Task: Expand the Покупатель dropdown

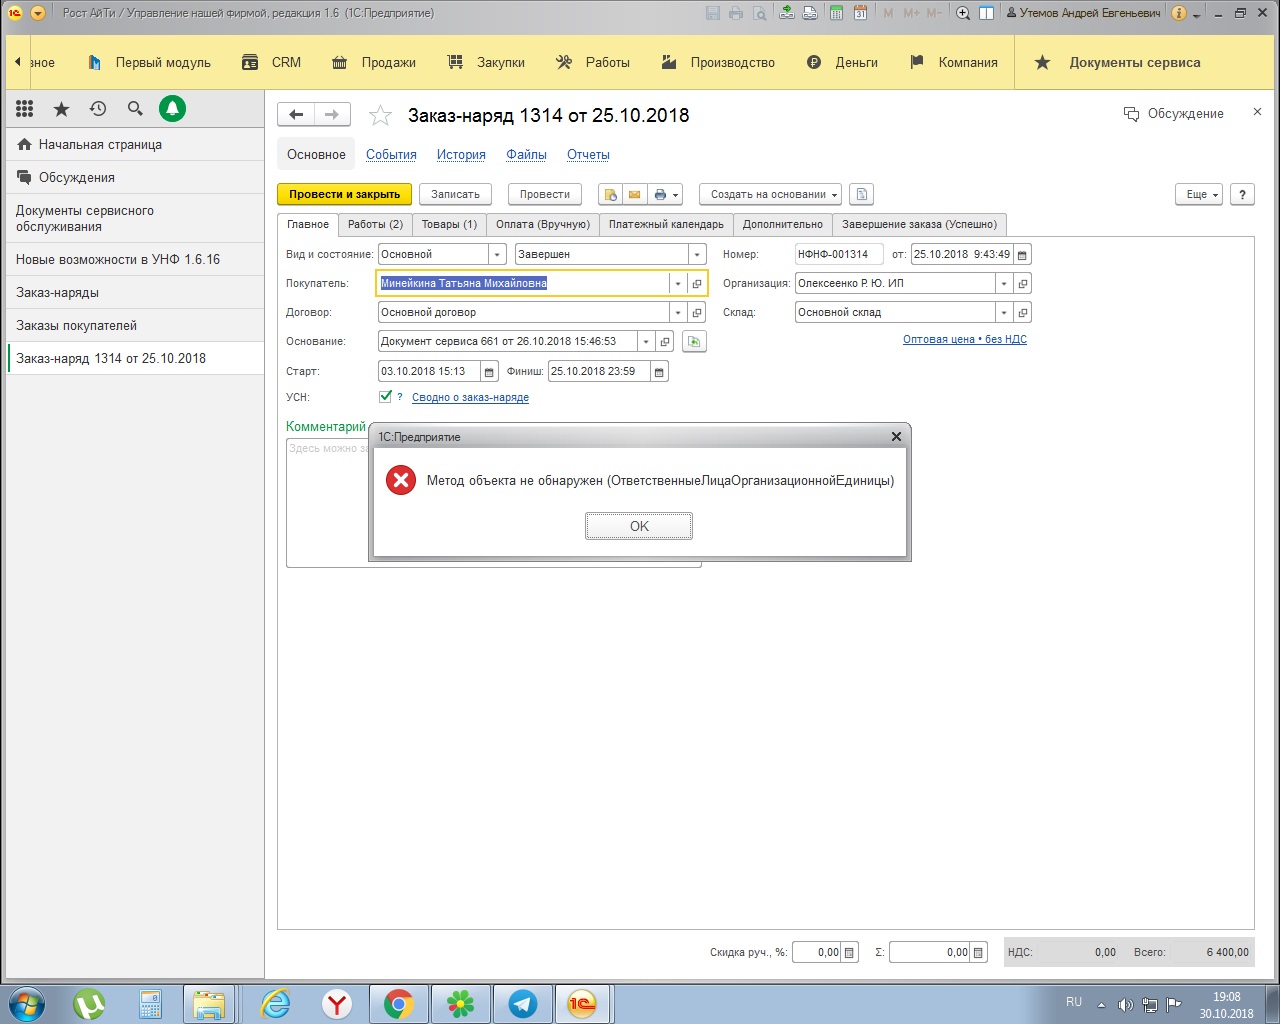Action: tap(677, 284)
